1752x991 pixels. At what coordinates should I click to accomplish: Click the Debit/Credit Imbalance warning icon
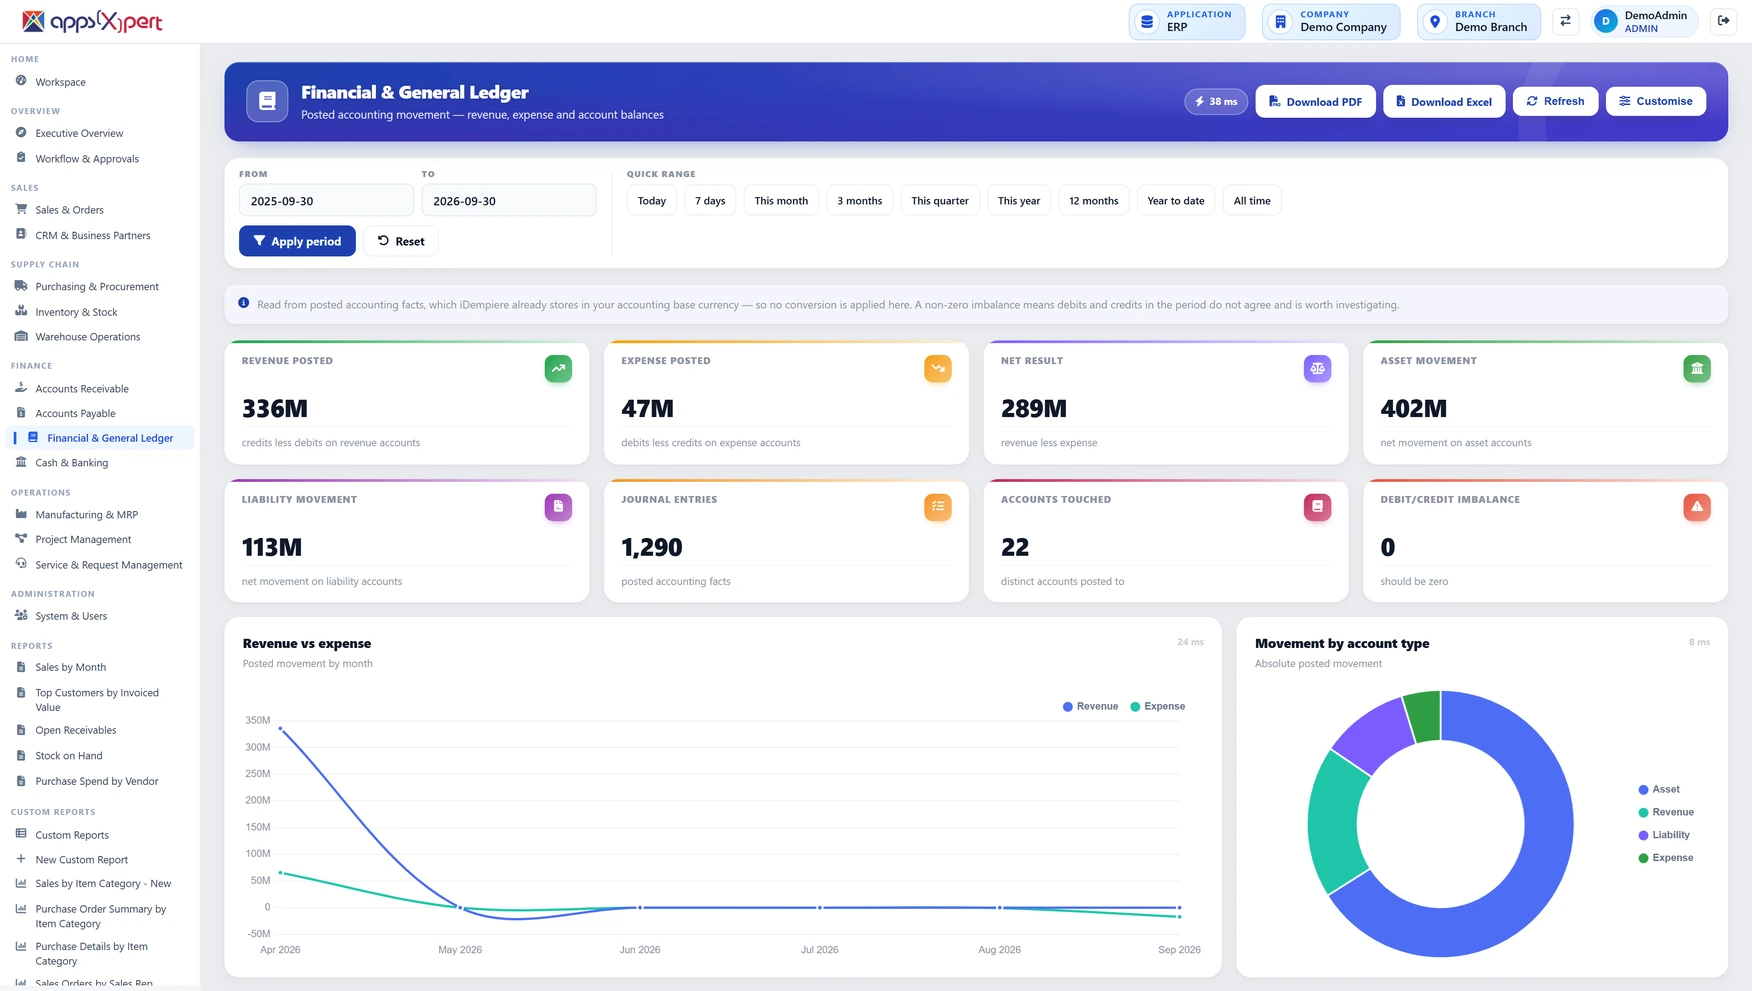pos(1697,507)
